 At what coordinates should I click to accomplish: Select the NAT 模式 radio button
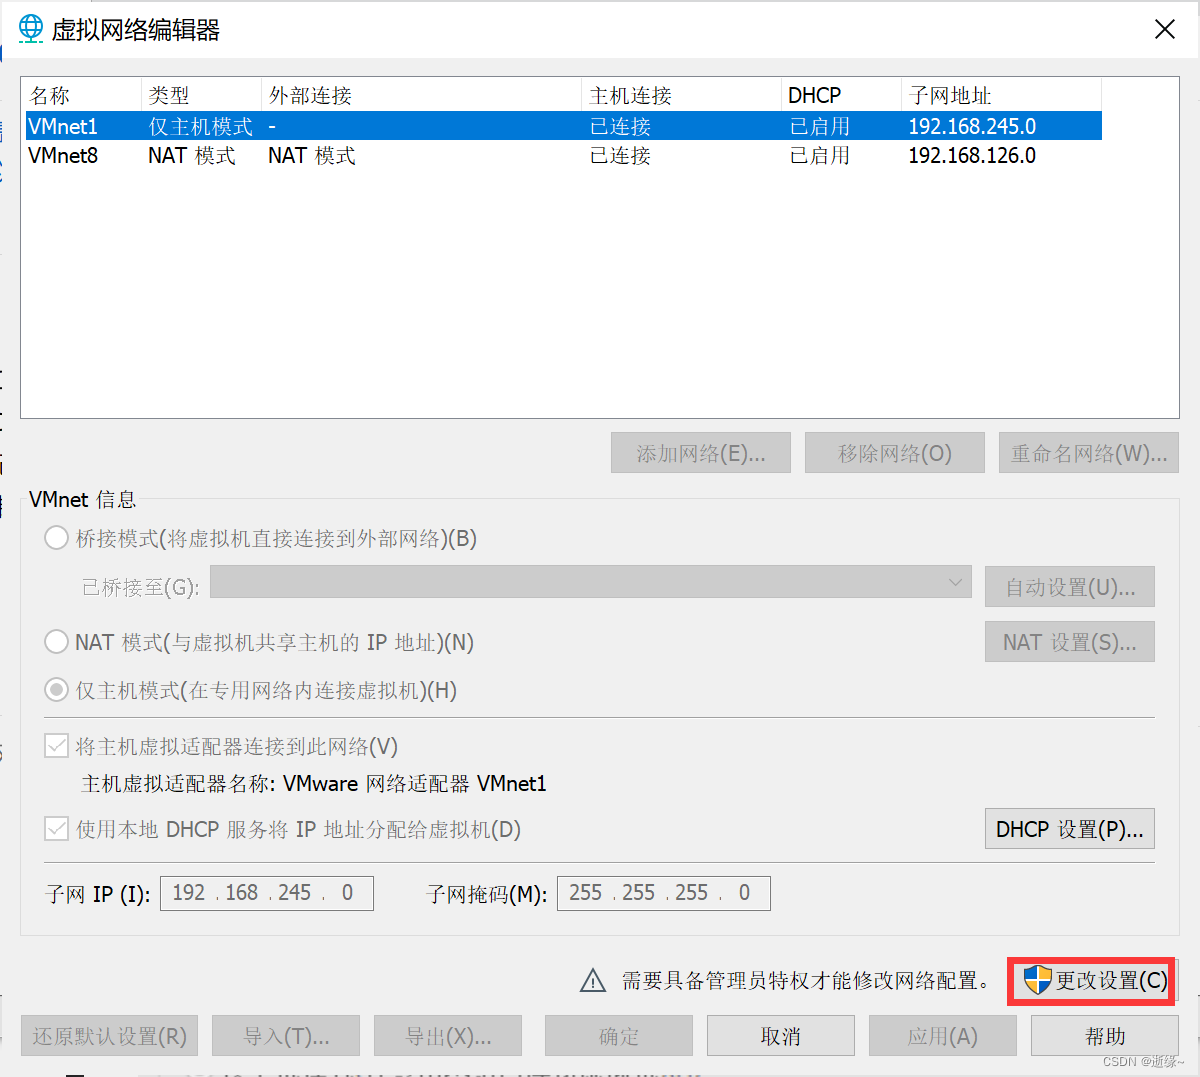(57, 642)
